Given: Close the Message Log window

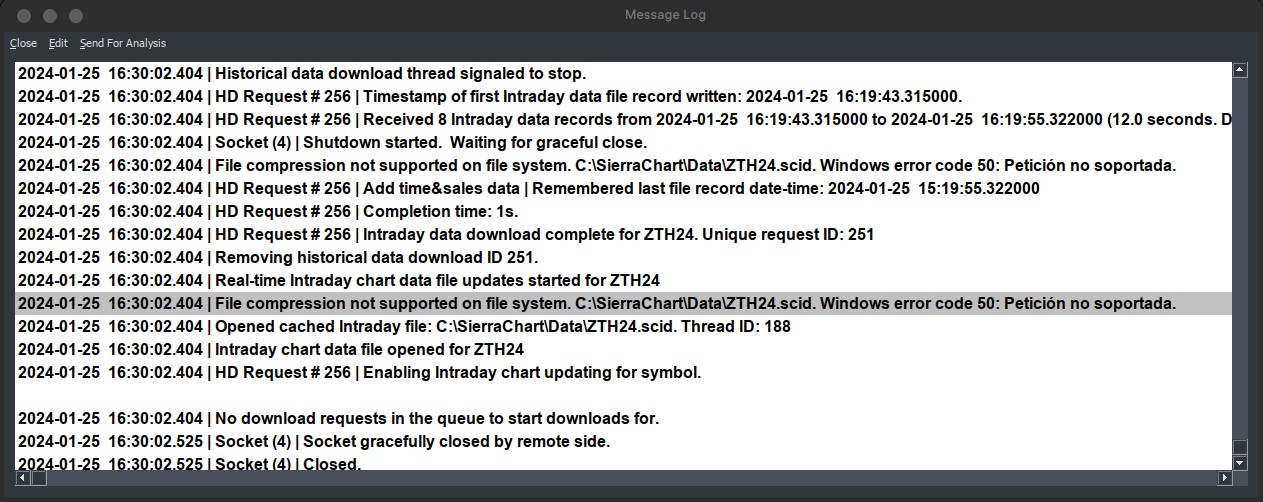Looking at the screenshot, I should tap(24, 16).
